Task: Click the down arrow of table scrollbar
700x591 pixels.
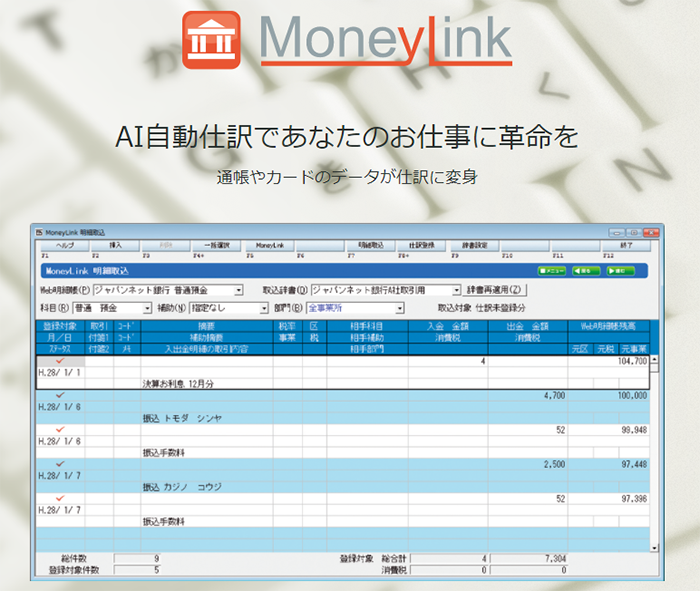Action: coord(655,547)
